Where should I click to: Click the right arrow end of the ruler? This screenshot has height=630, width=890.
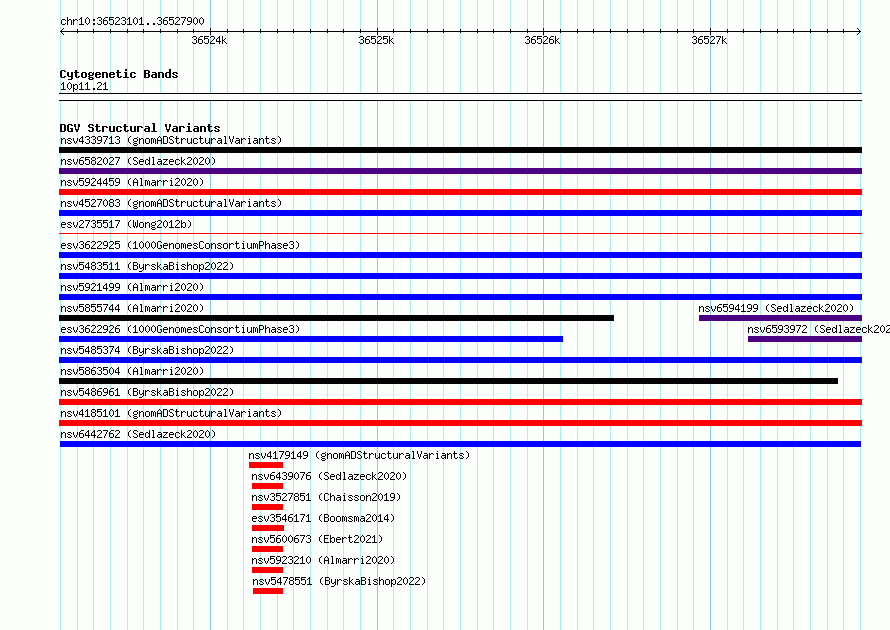tap(859, 32)
